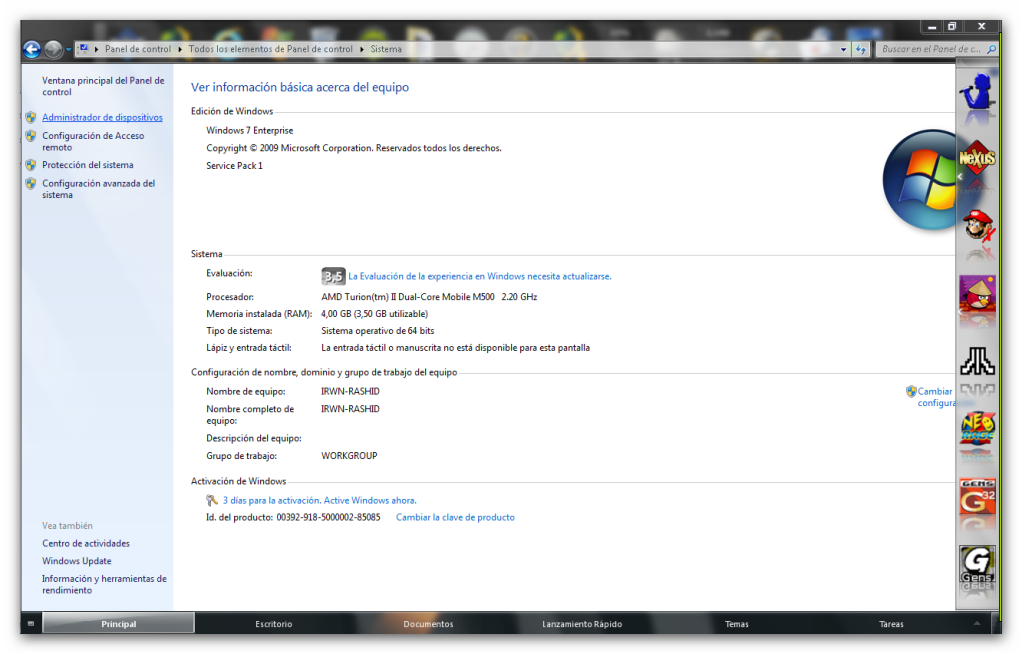The height and width of the screenshot is (654, 1022).
Task: Switch to the Principal tab
Action: click(119, 623)
